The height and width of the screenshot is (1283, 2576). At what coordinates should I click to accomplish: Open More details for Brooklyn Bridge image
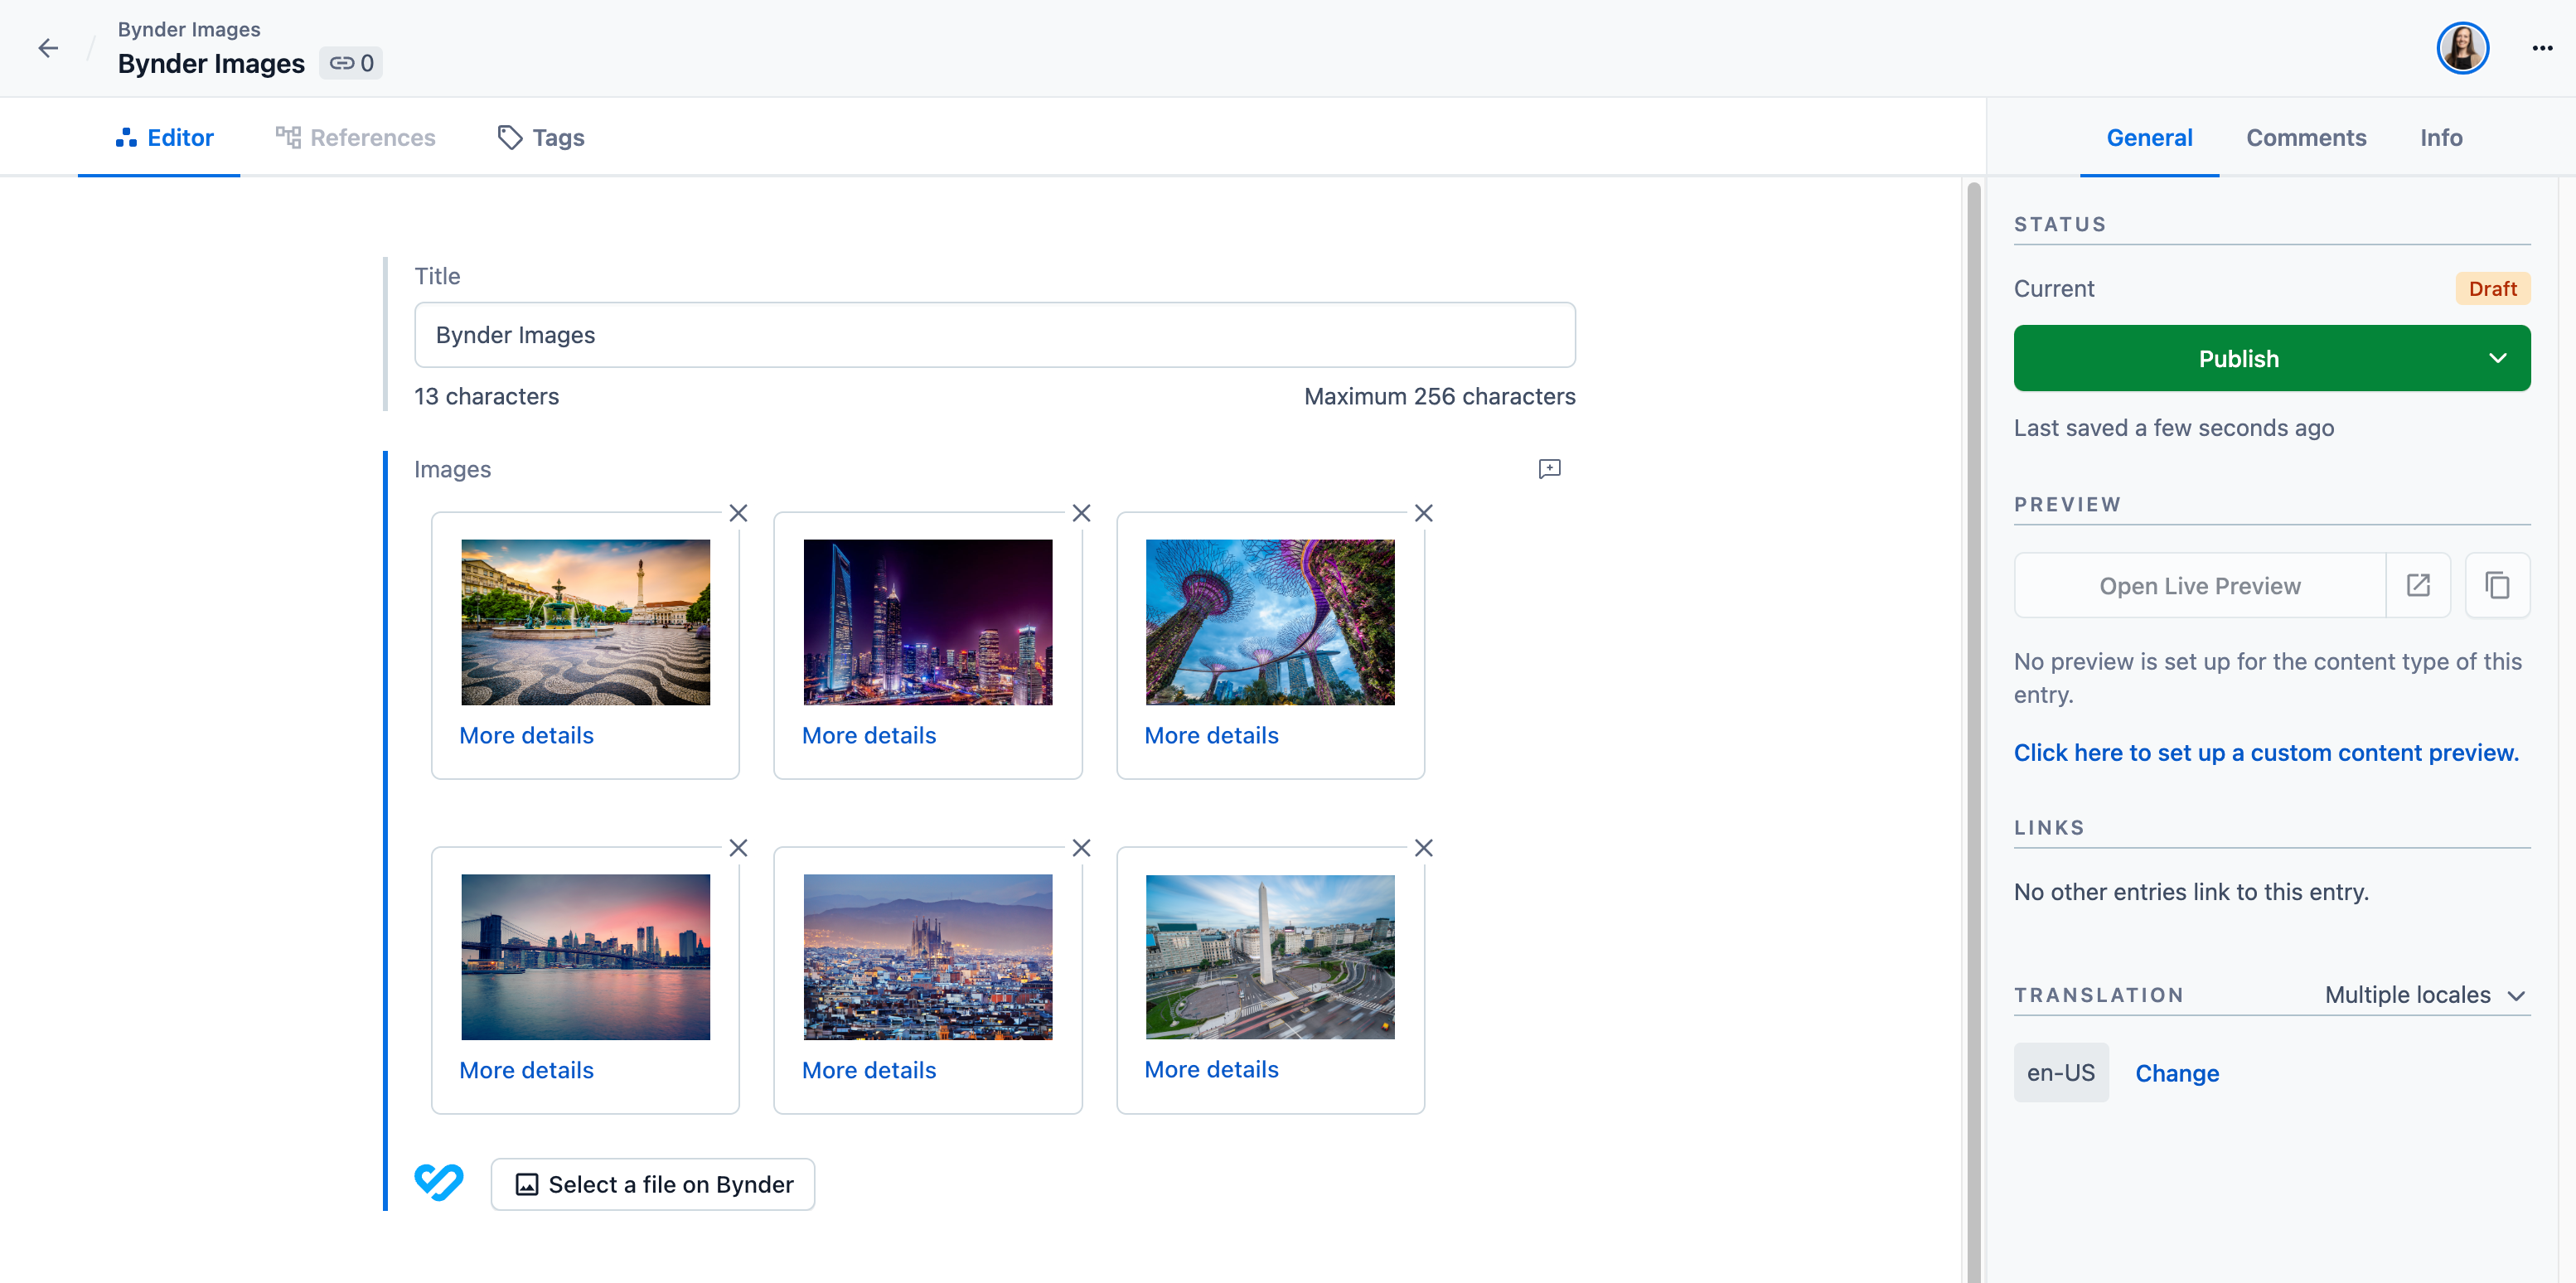pyautogui.click(x=526, y=1071)
